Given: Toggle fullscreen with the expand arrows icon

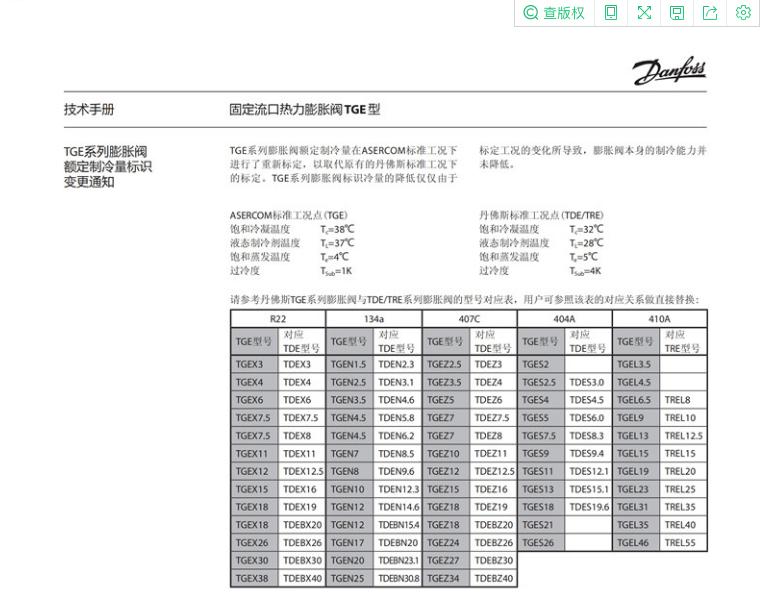Looking at the screenshot, I should click(x=644, y=13).
